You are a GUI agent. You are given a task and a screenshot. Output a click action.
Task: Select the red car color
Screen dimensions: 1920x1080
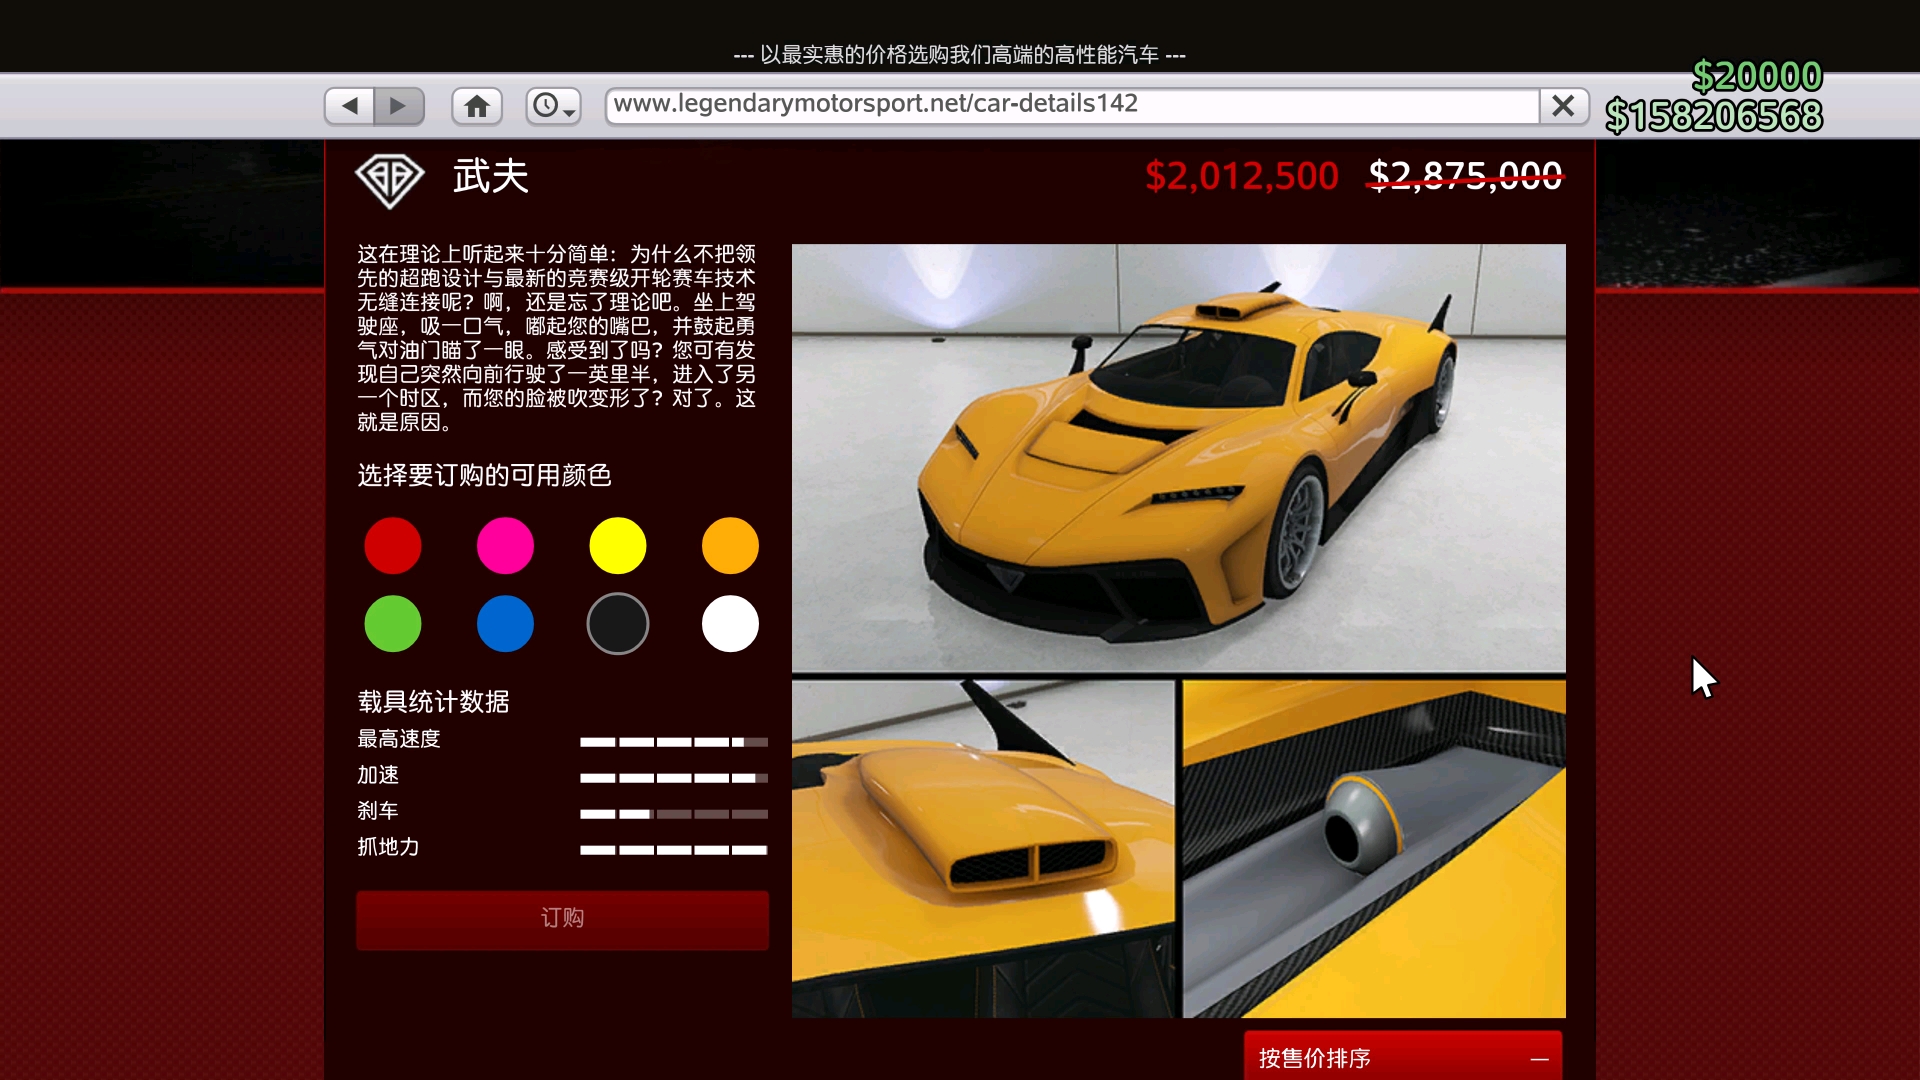pos(393,546)
